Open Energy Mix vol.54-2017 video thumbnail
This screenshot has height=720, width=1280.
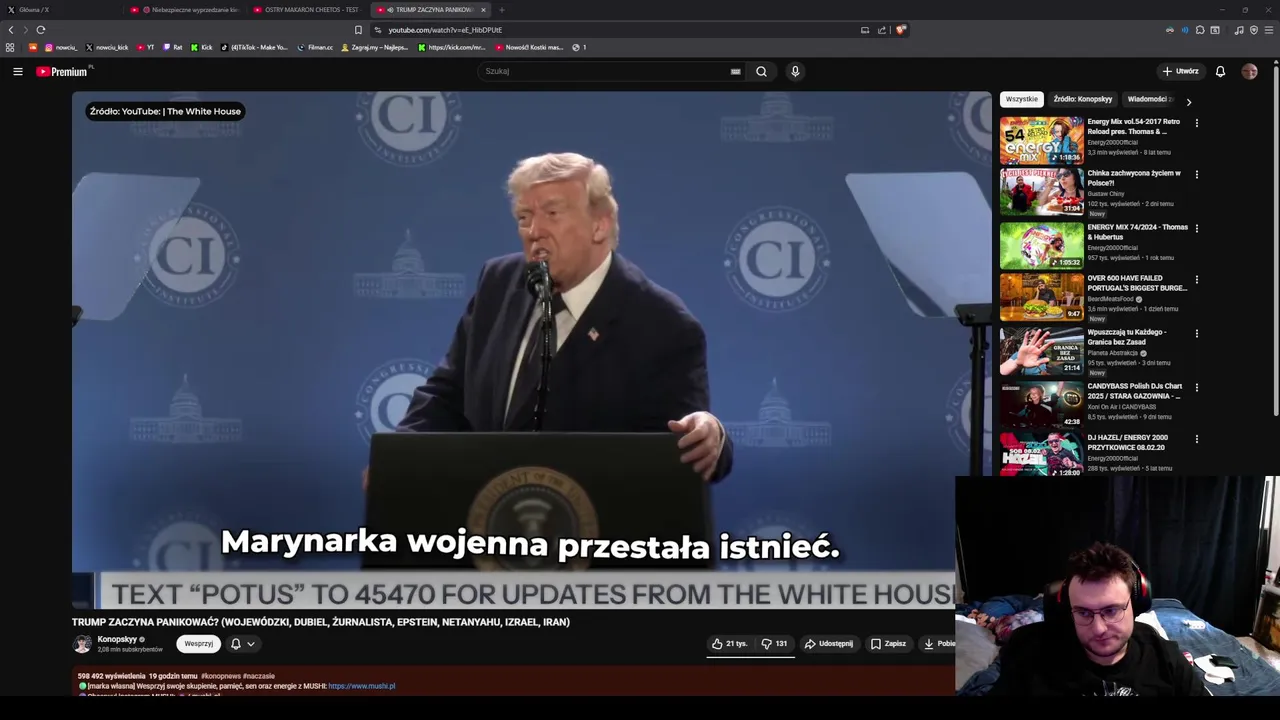(1041, 140)
